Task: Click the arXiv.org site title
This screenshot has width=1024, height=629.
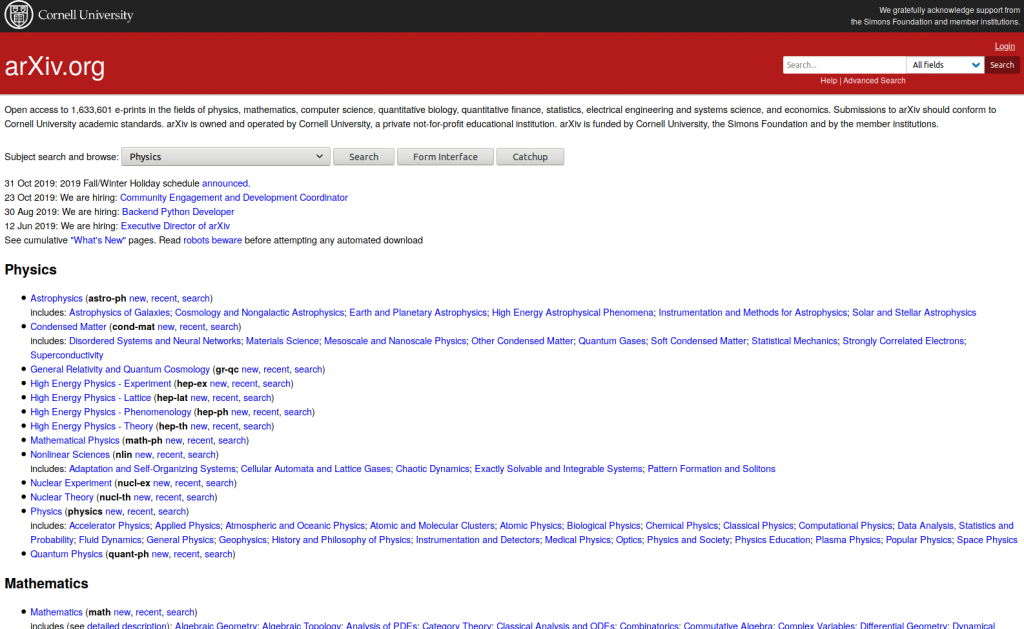Action: (x=55, y=67)
